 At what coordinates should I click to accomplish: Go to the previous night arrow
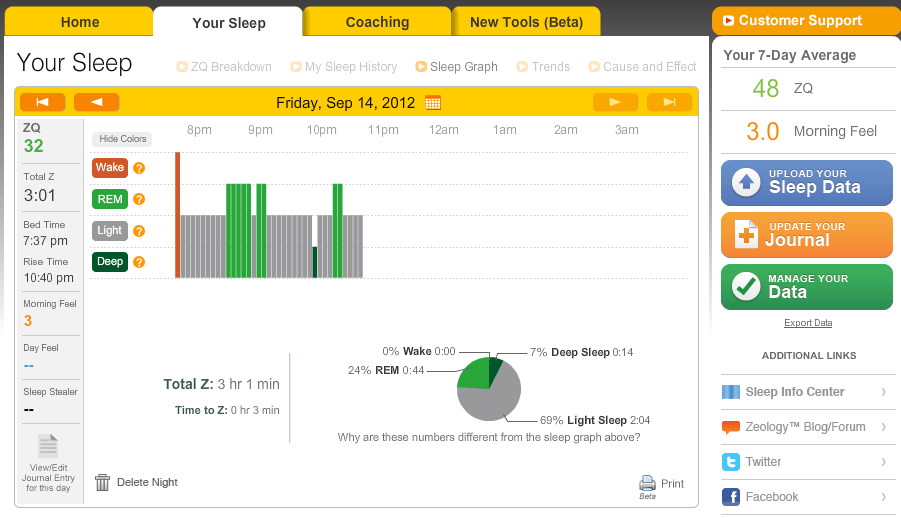pyautogui.click(x=97, y=102)
